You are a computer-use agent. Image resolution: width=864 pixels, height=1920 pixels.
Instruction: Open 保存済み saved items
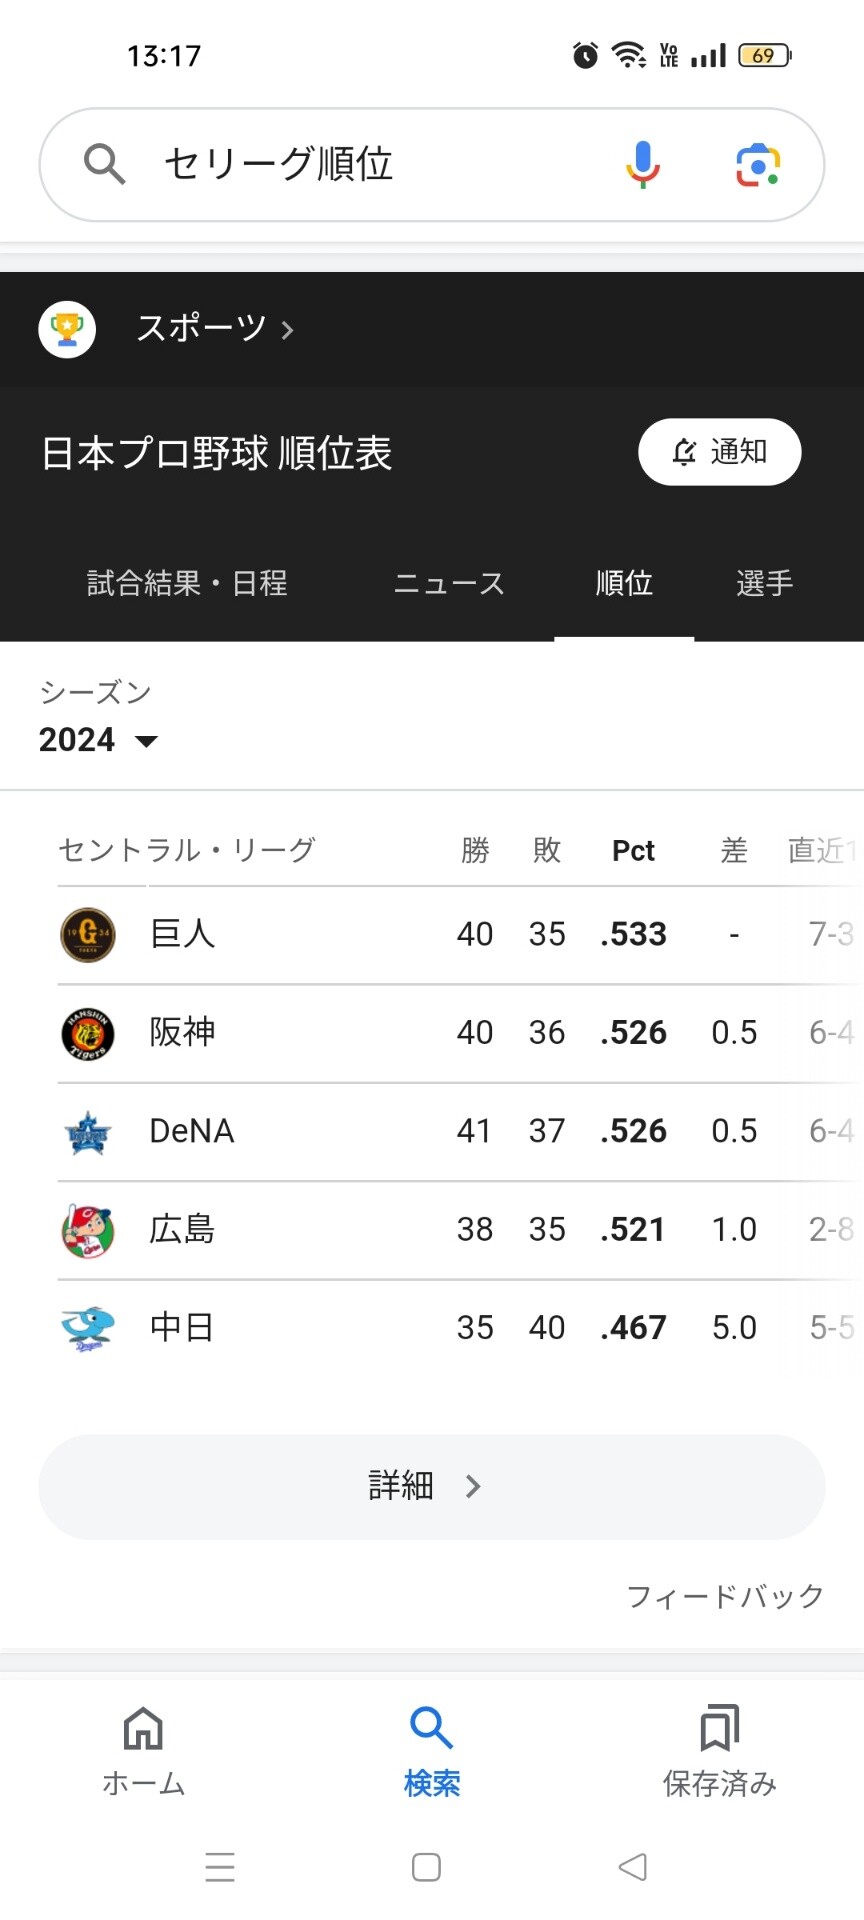point(720,1750)
